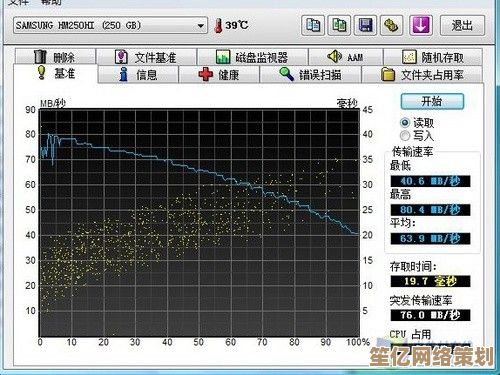Click the burst rate value 76.0 MB/秒
The image size is (500, 375).
pos(430,315)
